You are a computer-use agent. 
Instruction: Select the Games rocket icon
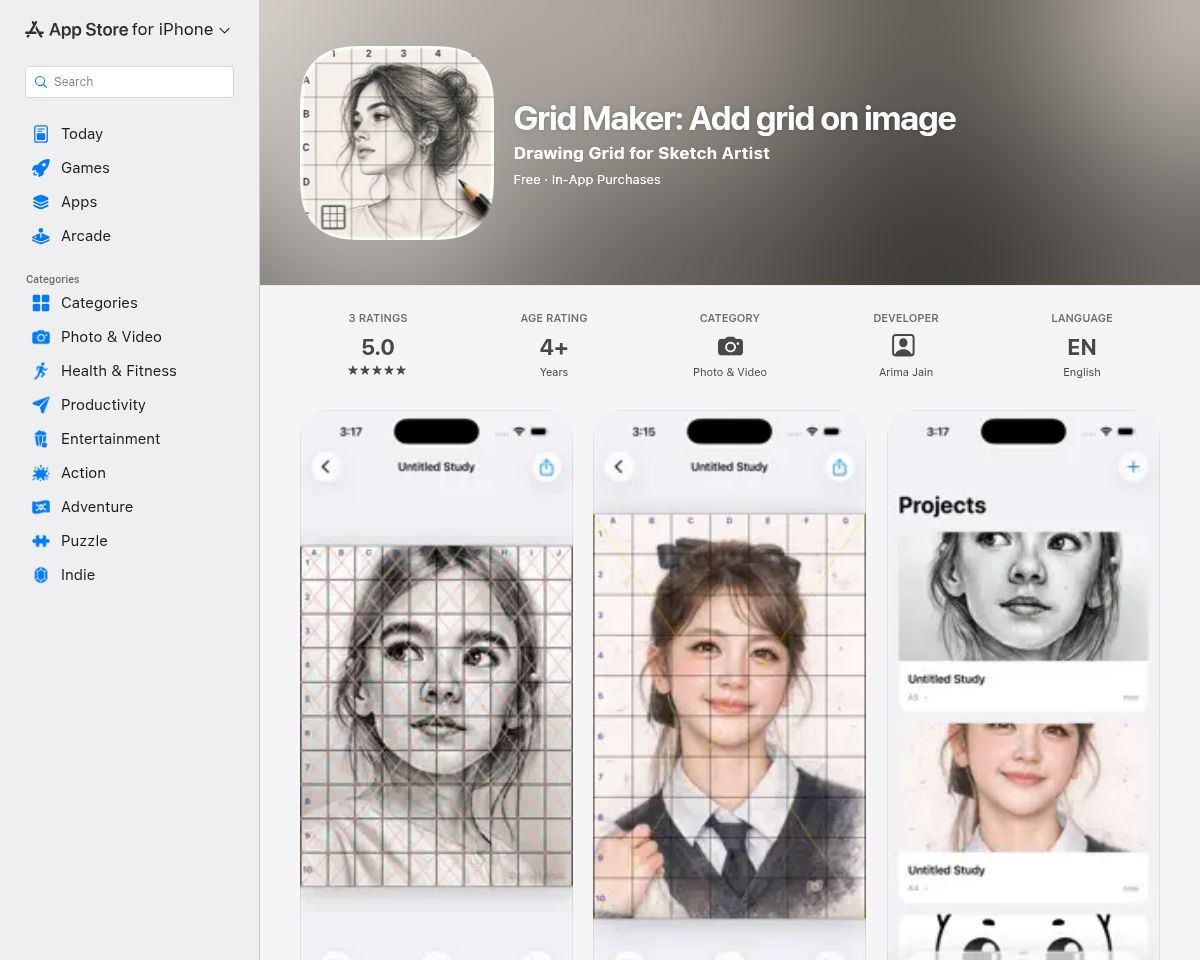41,168
